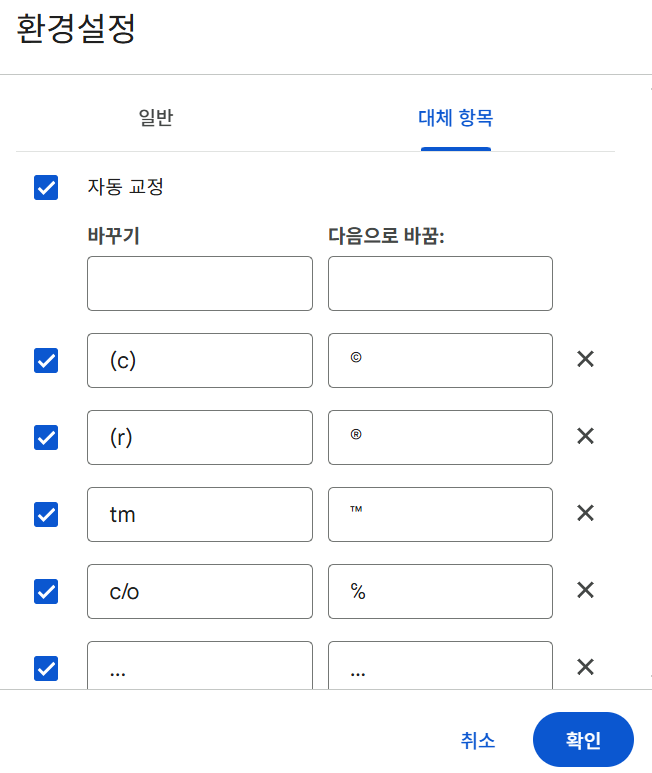Edit the % replacement field

click(x=440, y=591)
